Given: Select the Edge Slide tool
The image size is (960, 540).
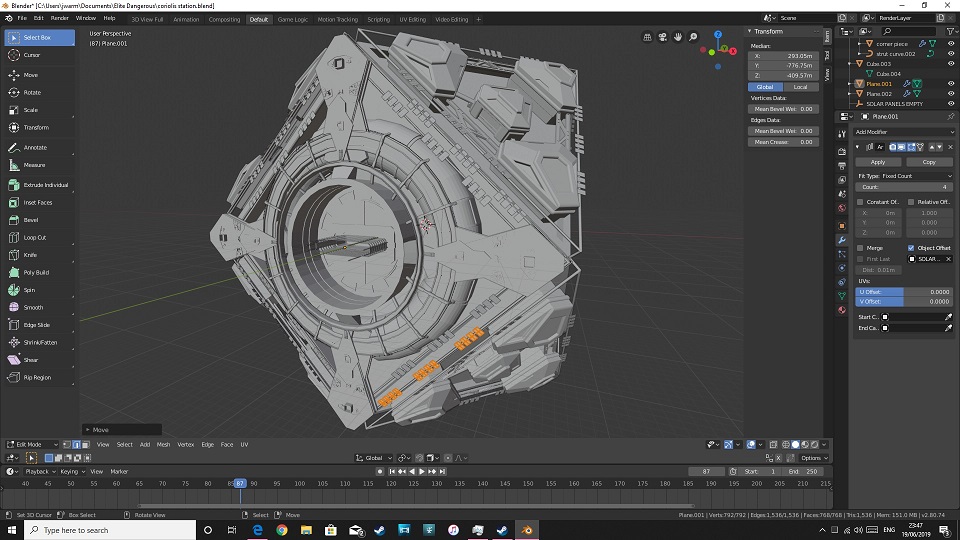Looking at the screenshot, I should [40, 325].
